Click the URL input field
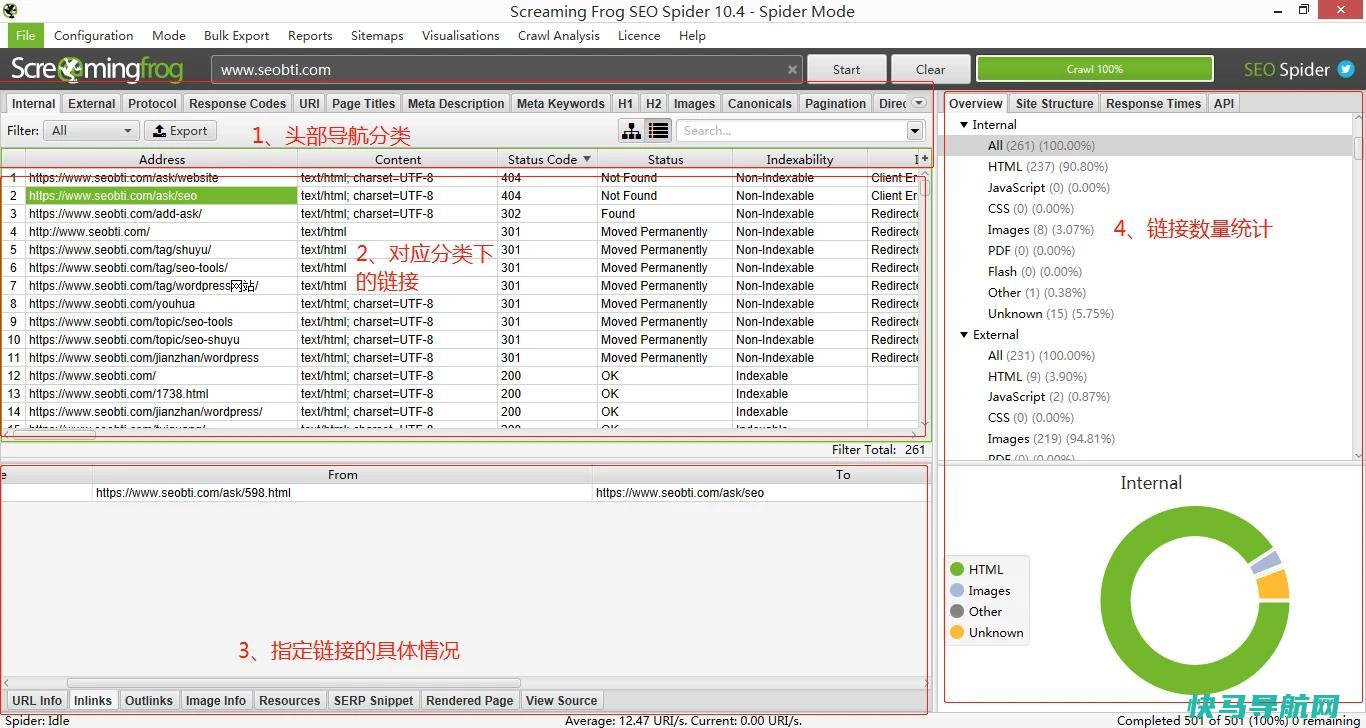Image resolution: width=1366 pixels, height=728 pixels. point(505,69)
